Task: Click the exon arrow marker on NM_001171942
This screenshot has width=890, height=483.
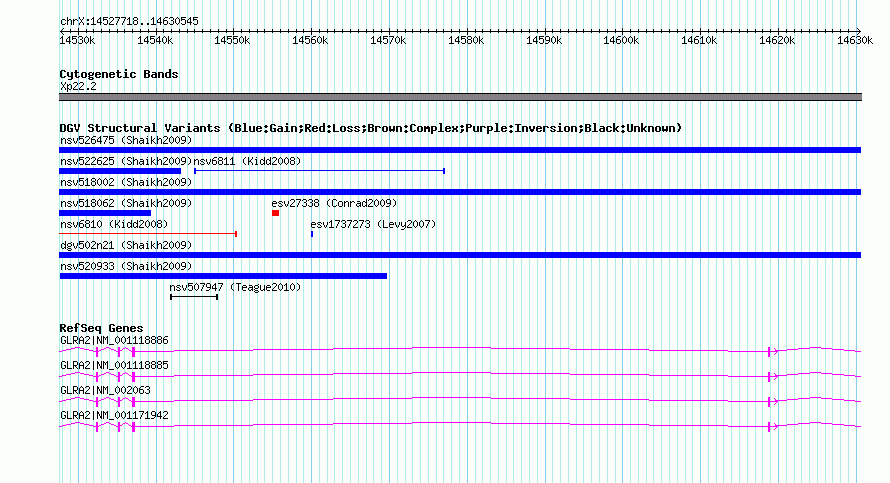Action: click(x=773, y=427)
